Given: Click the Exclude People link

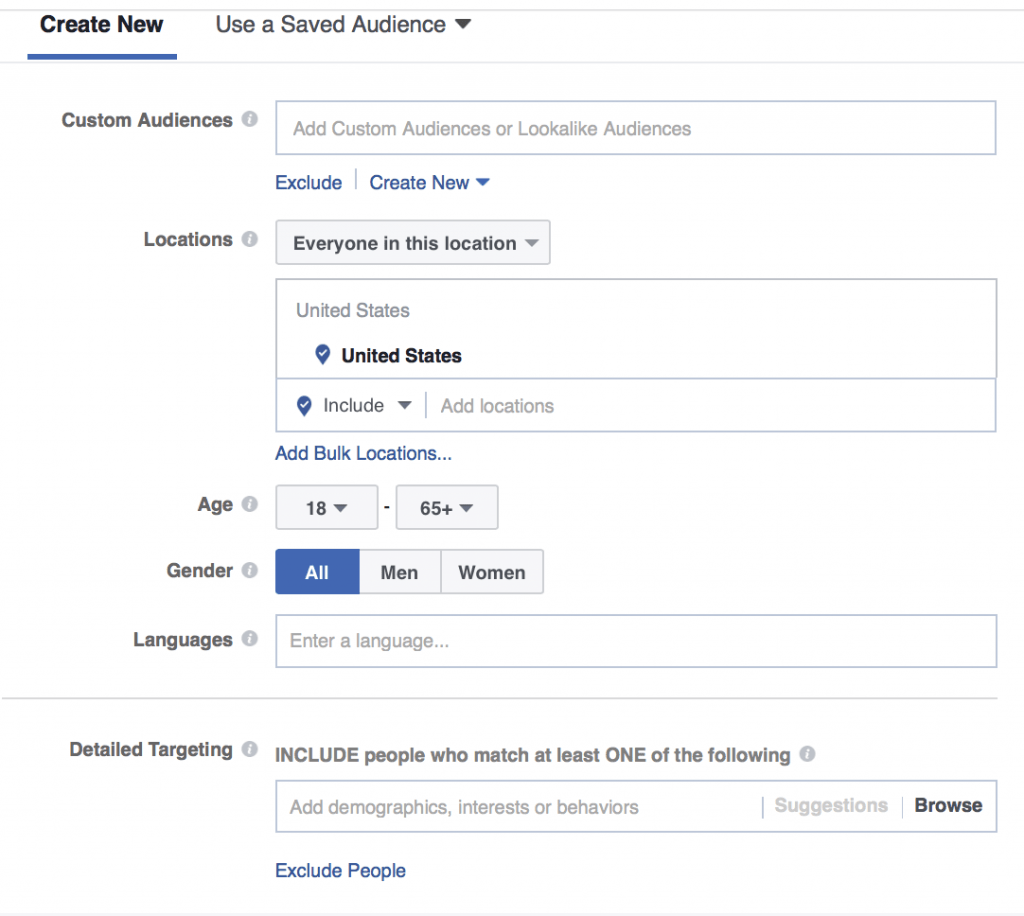Looking at the screenshot, I should click(340, 870).
